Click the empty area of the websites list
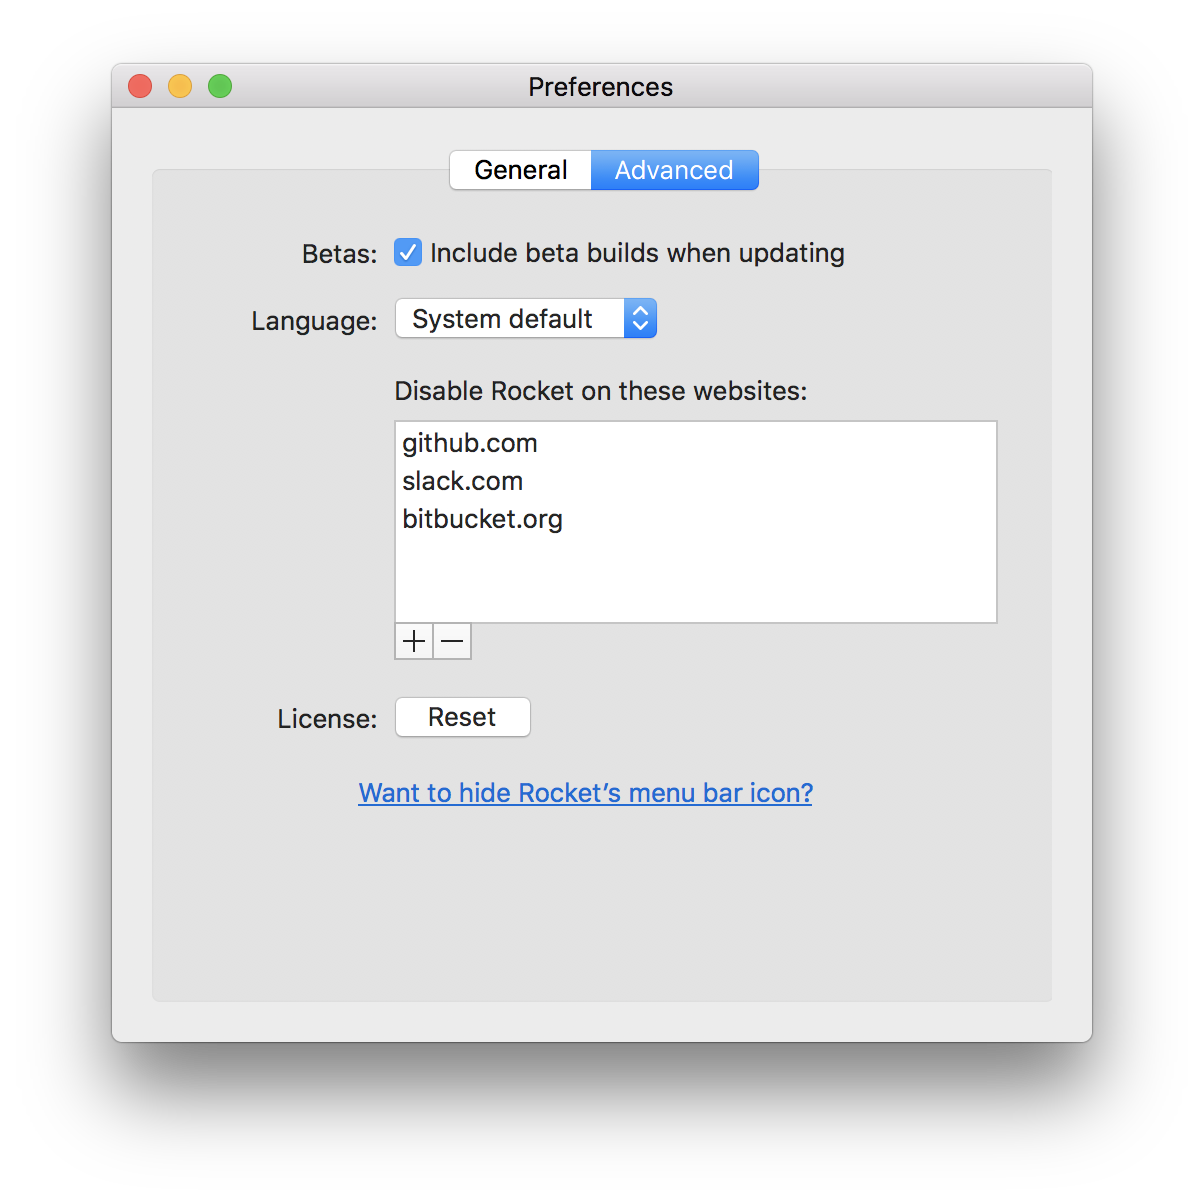Image resolution: width=1204 pixels, height=1202 pixels. 695,580
